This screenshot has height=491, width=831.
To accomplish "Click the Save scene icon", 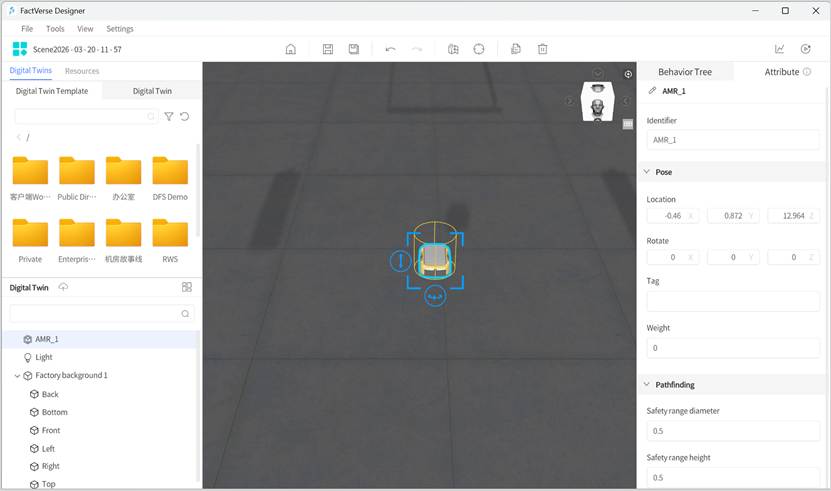I will (328, 49).
